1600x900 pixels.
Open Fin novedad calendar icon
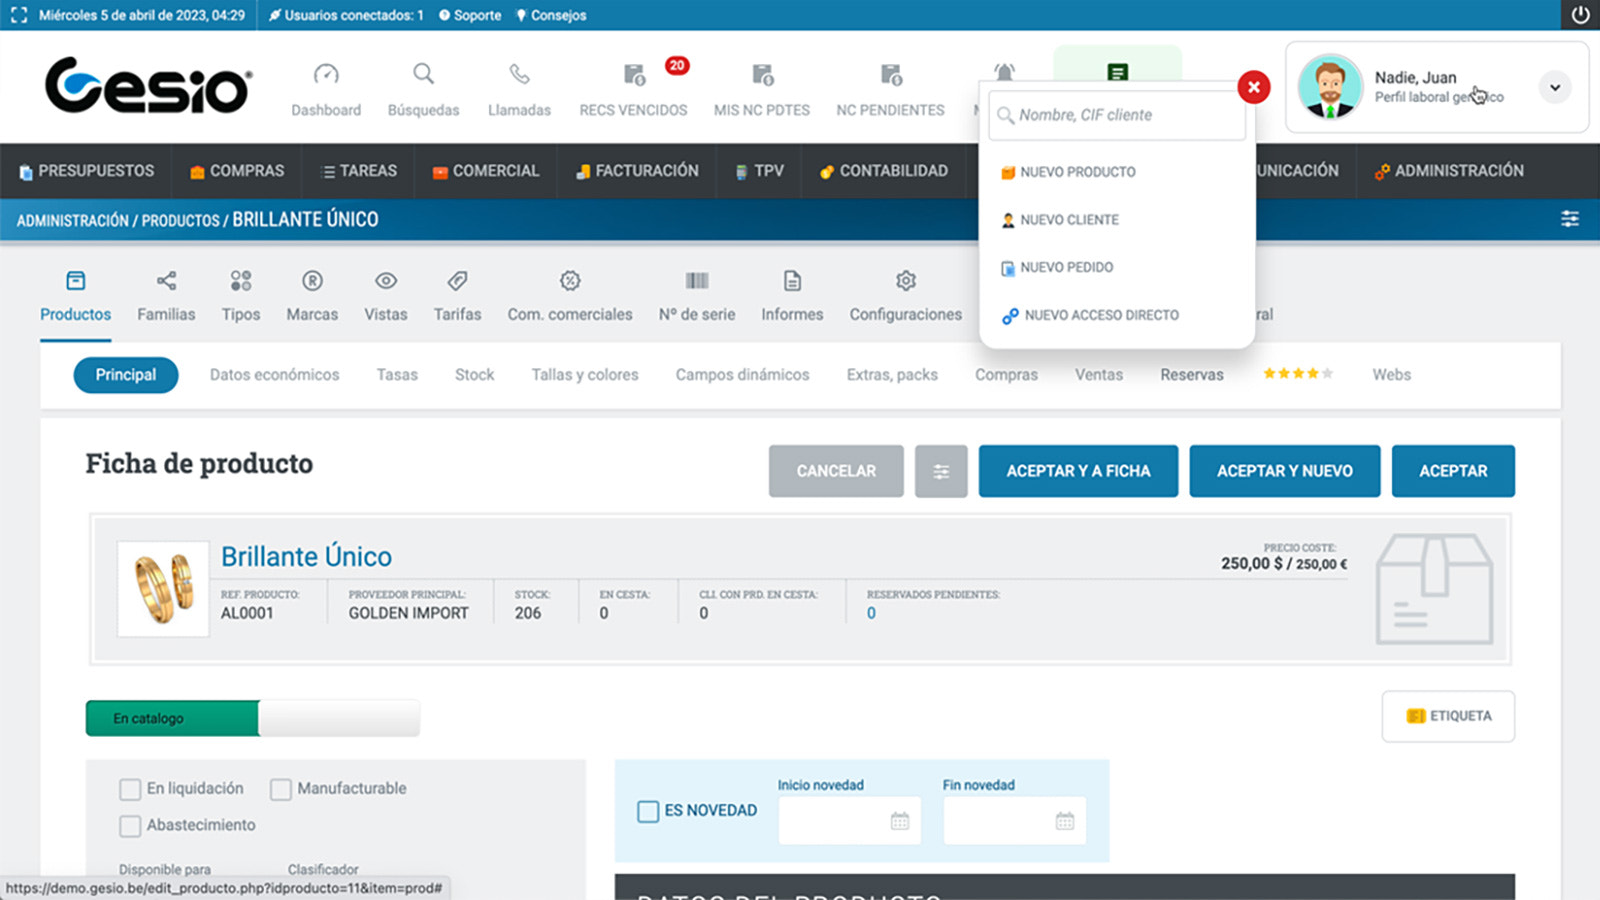[1065, 821]
